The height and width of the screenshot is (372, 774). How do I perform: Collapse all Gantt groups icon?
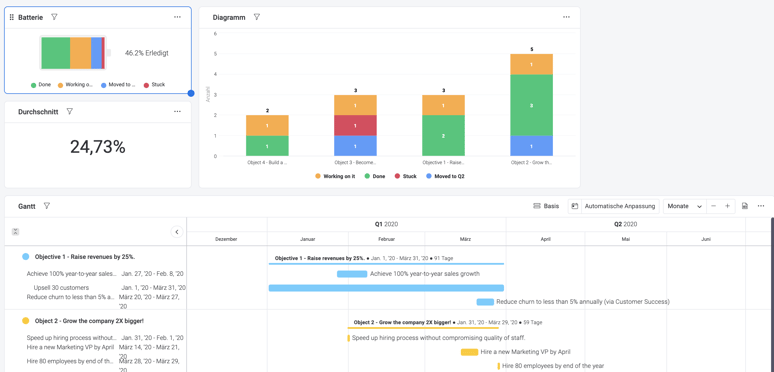[x=15, y=231]
